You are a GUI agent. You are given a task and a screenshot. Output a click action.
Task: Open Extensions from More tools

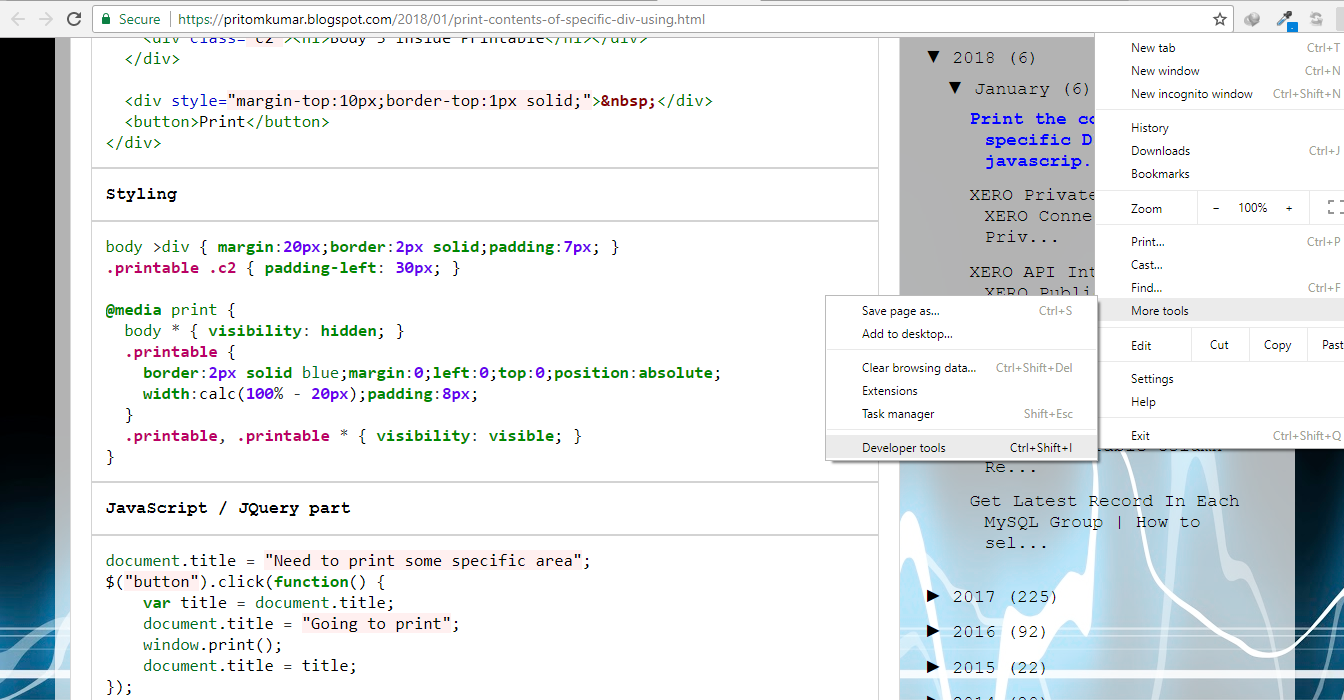(961, 391)
